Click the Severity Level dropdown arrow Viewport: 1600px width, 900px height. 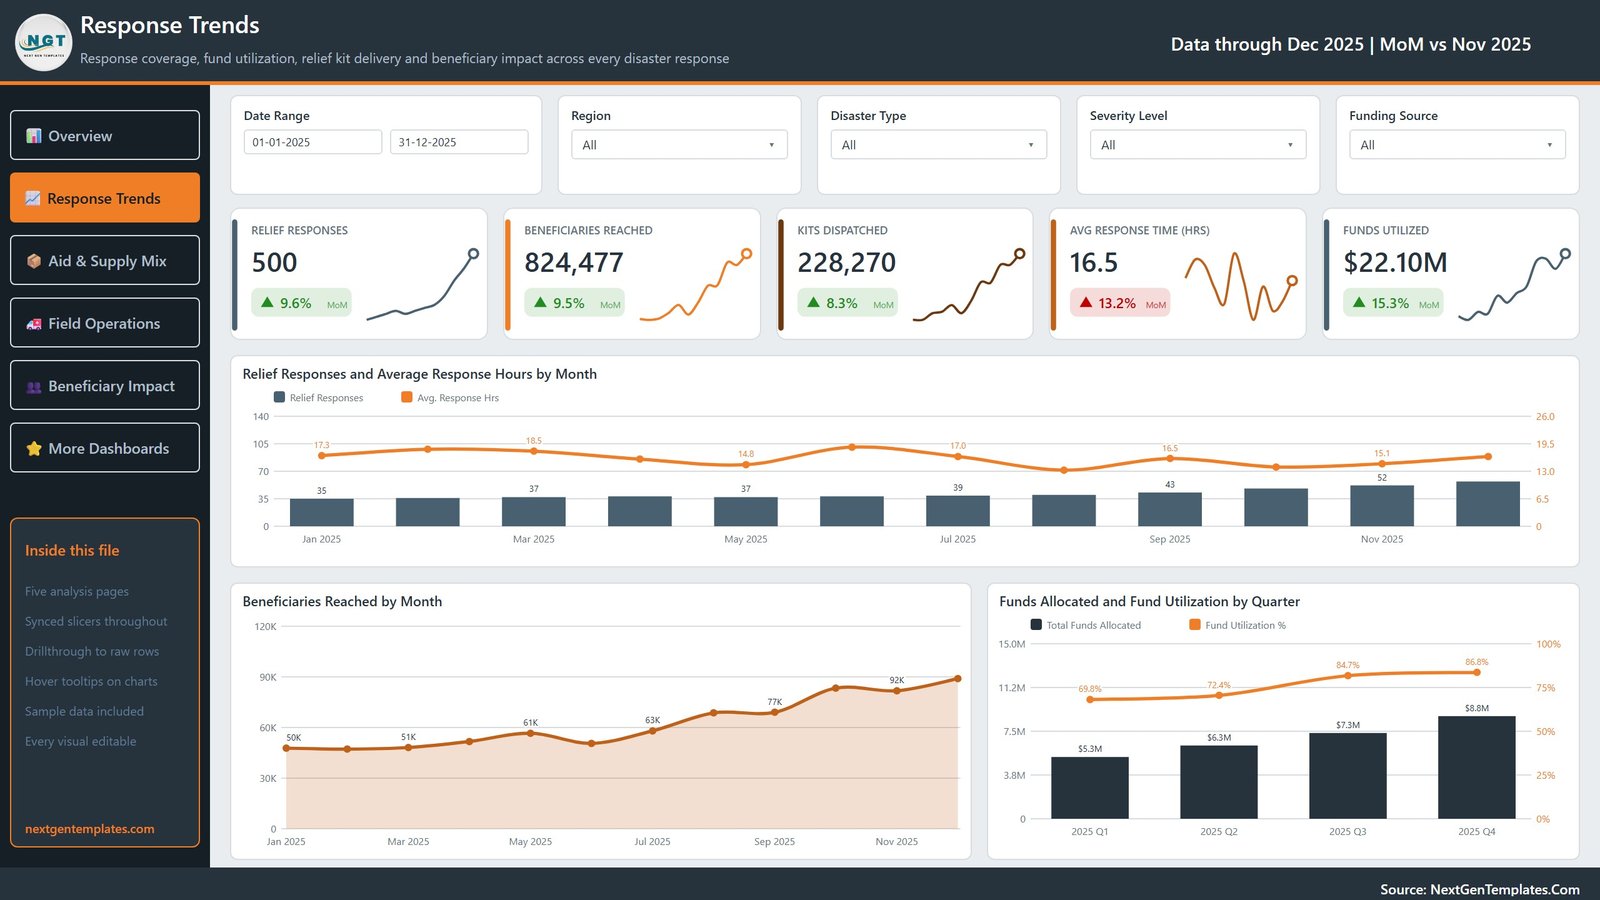[1290, 145]
